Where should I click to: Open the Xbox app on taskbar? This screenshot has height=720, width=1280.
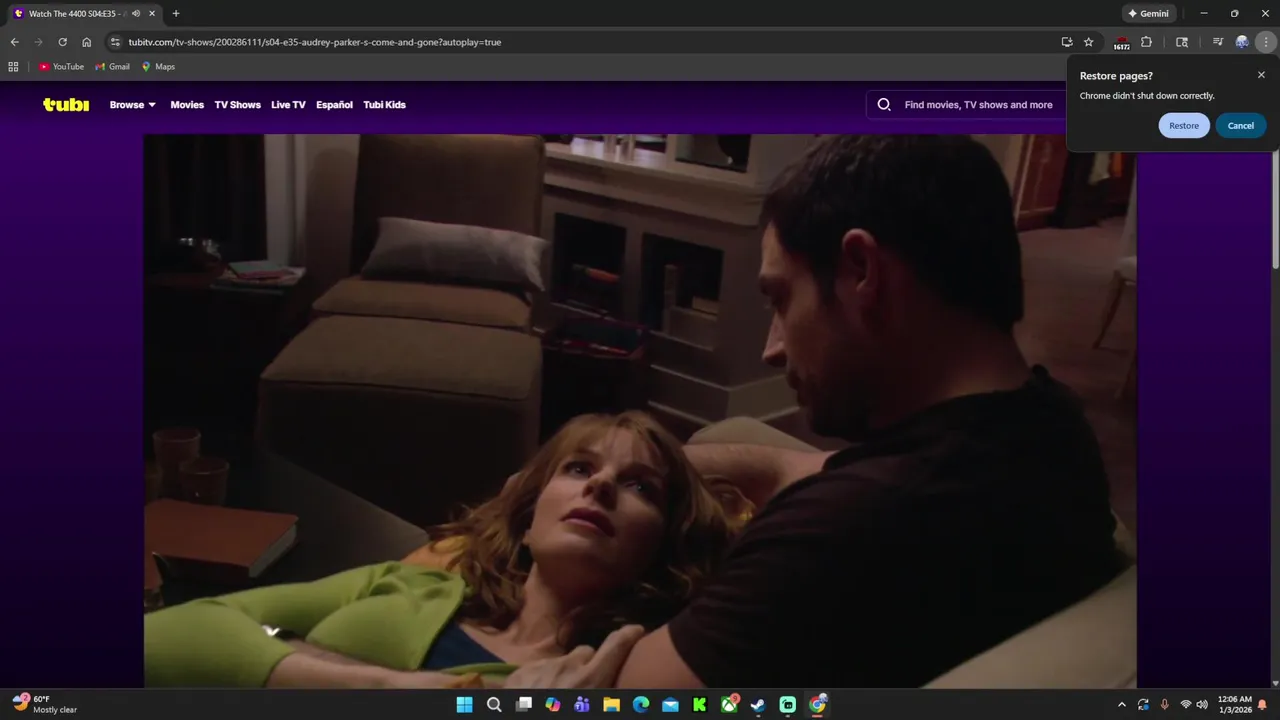point(730,705)
